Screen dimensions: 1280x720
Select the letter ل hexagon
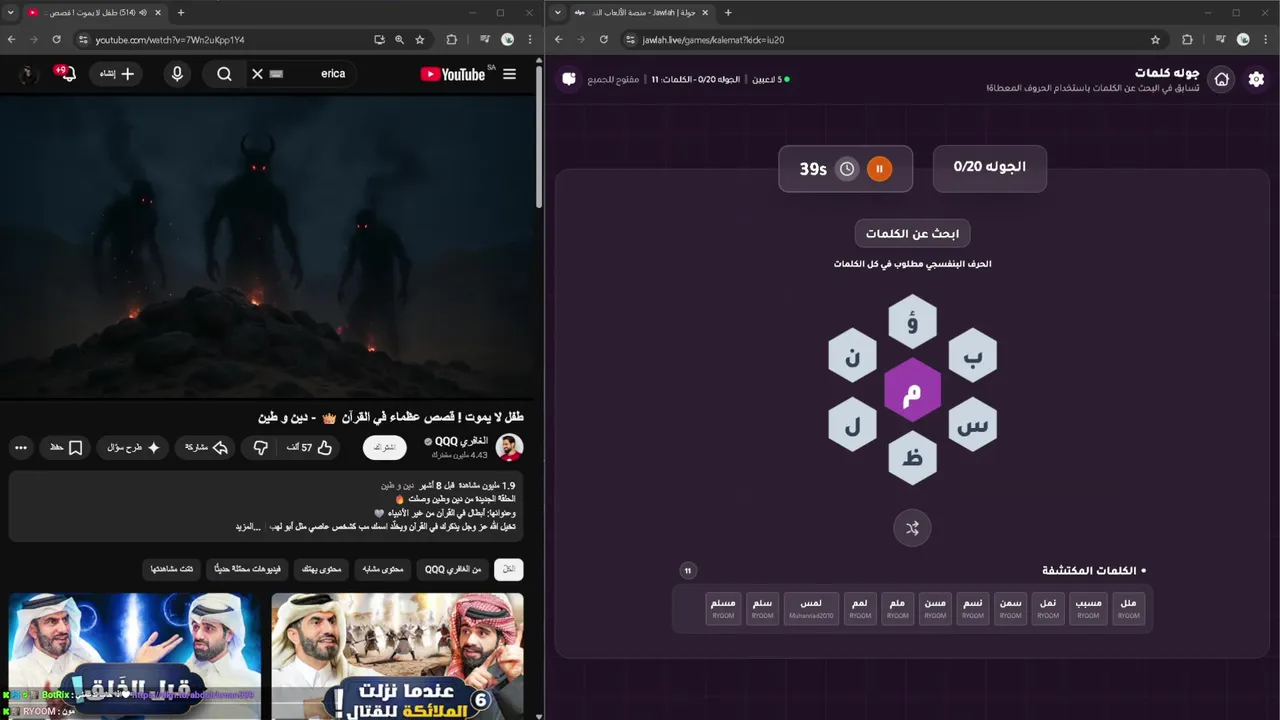pyautogui.click(x=852, y=425)
